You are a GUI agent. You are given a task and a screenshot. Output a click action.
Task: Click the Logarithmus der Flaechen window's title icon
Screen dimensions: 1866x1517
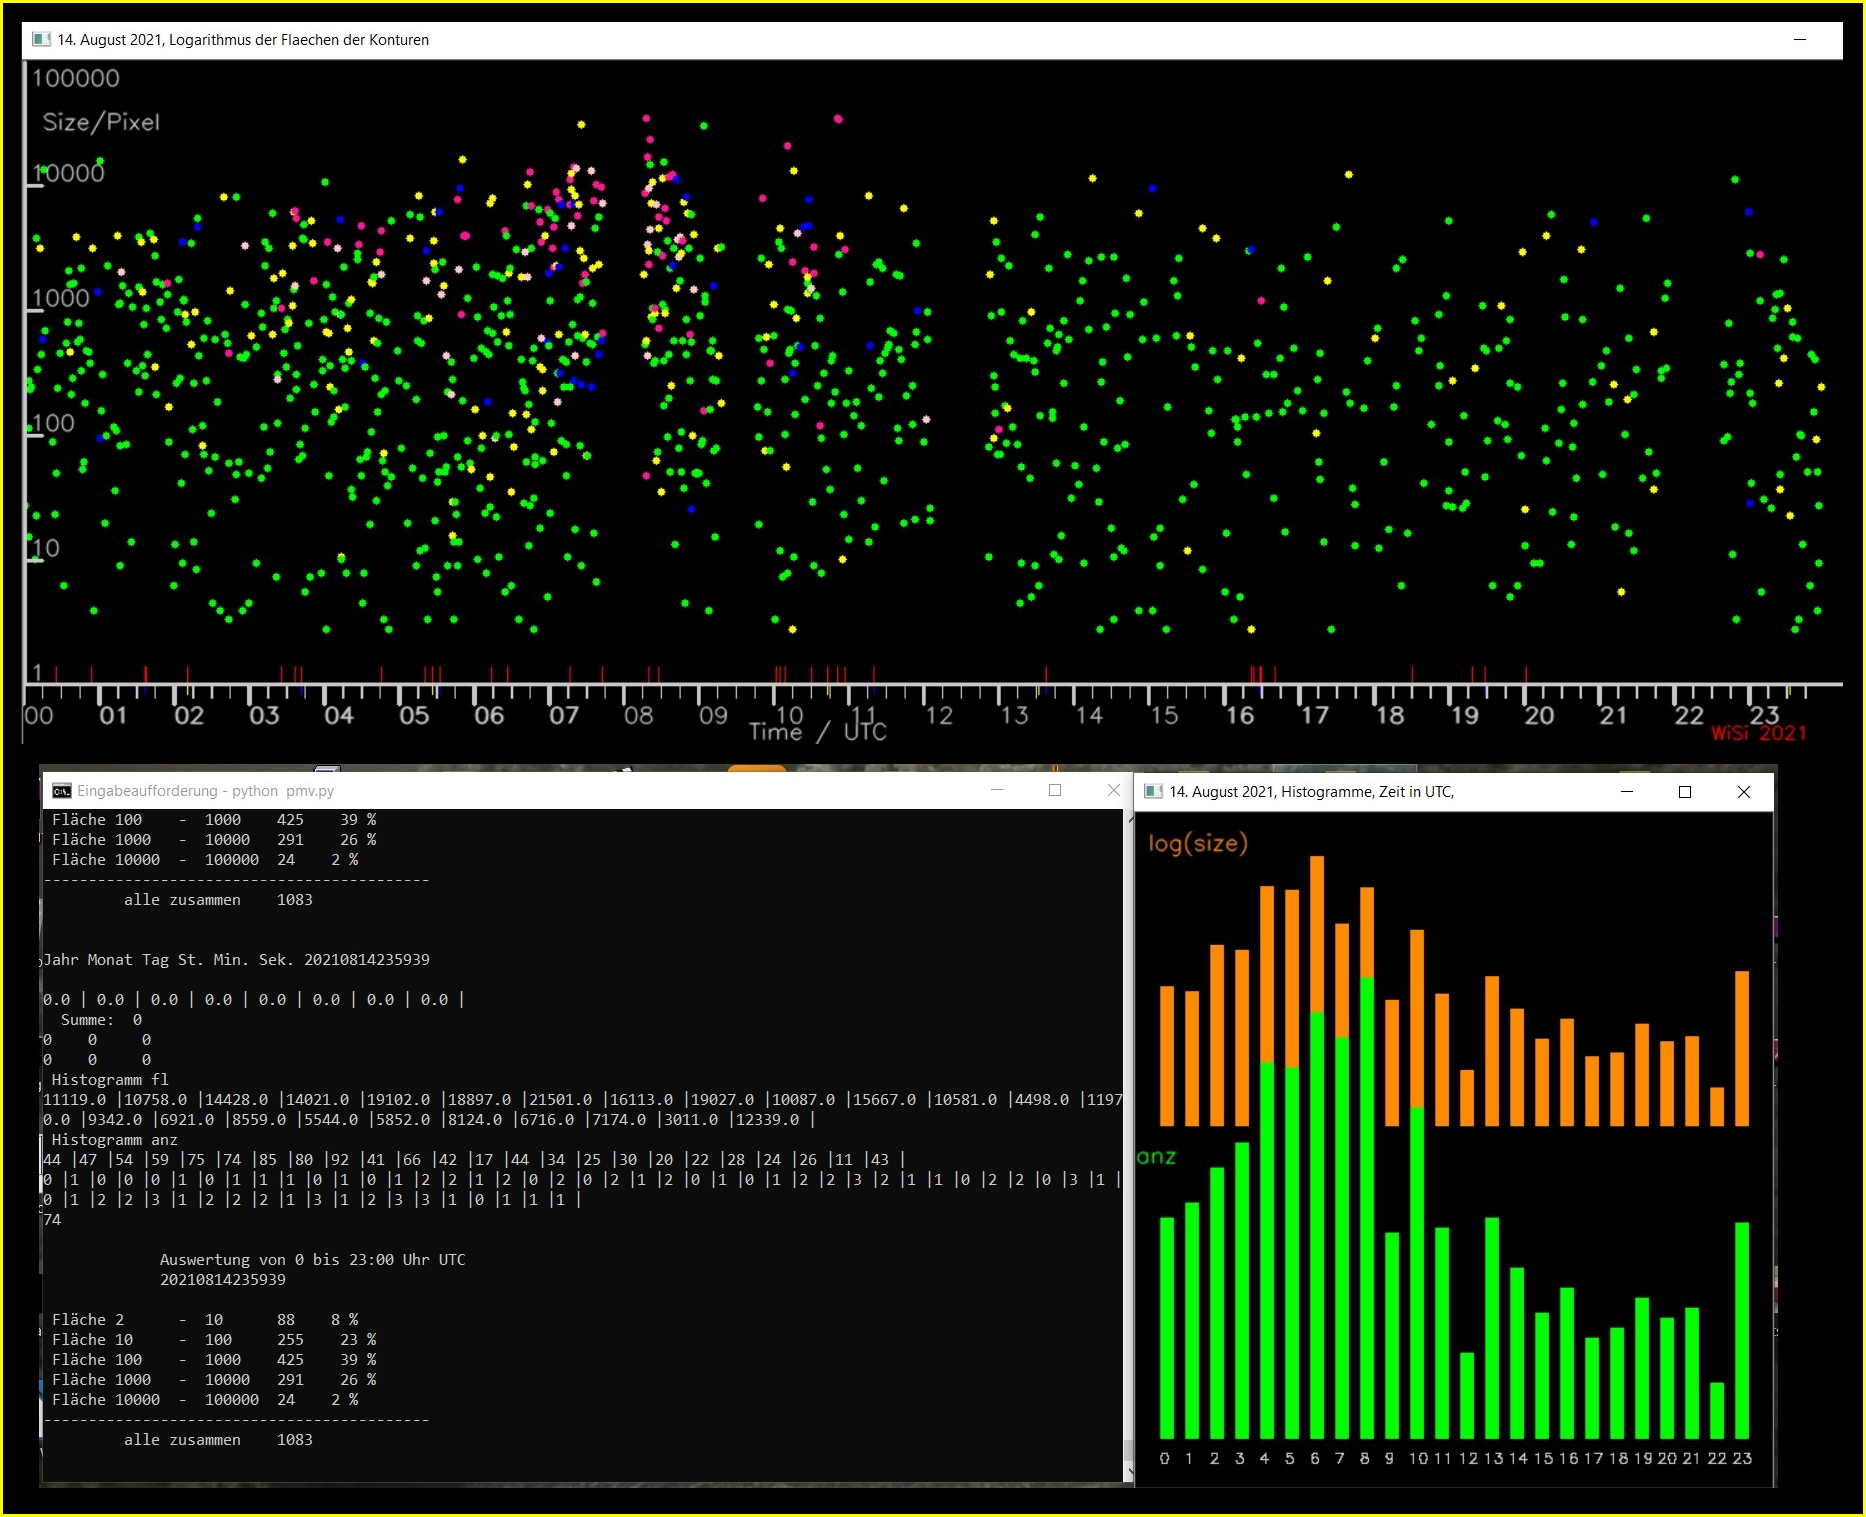click(41, 39)
